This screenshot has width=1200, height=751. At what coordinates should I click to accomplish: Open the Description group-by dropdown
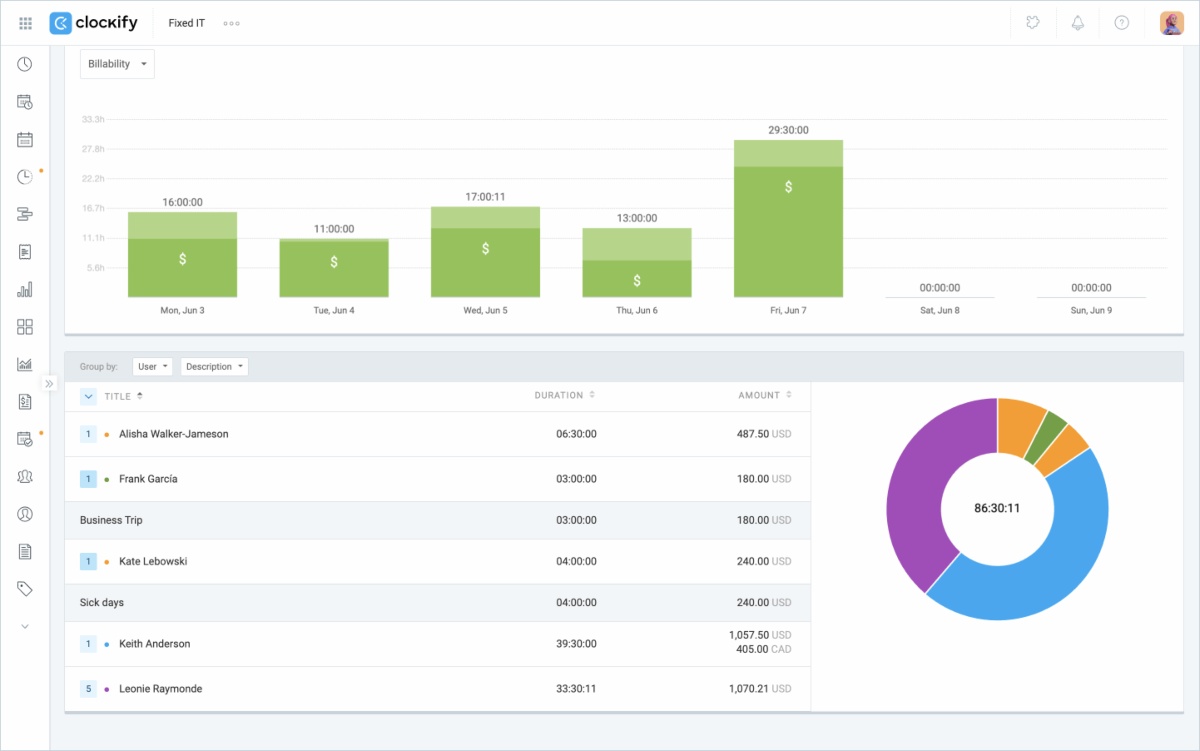point(214,366)
